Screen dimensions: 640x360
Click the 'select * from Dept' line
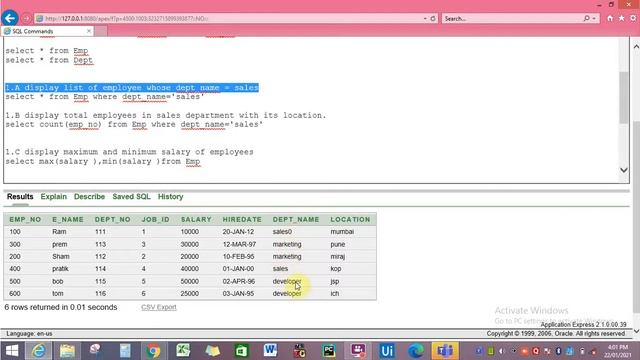[49, 60]
